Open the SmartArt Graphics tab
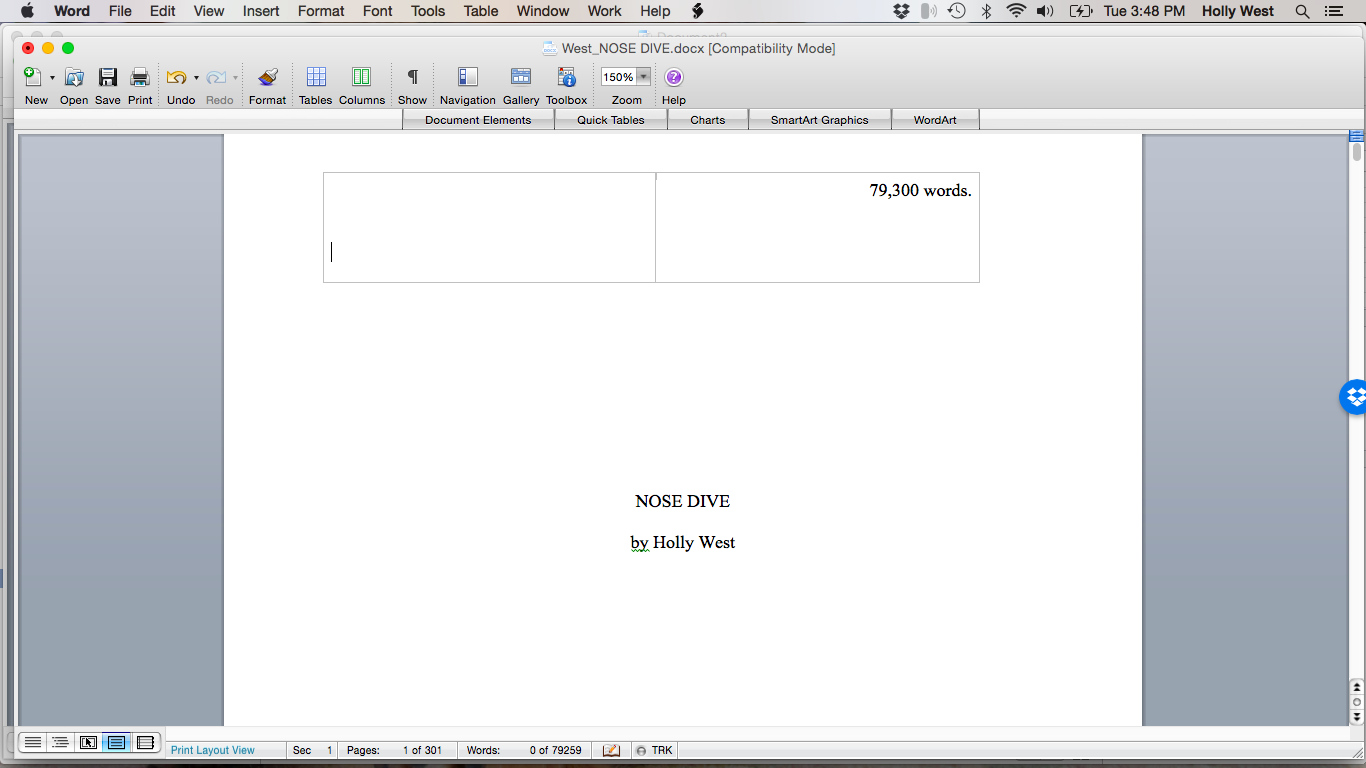 pyautogui.click(x=820, y=120)
